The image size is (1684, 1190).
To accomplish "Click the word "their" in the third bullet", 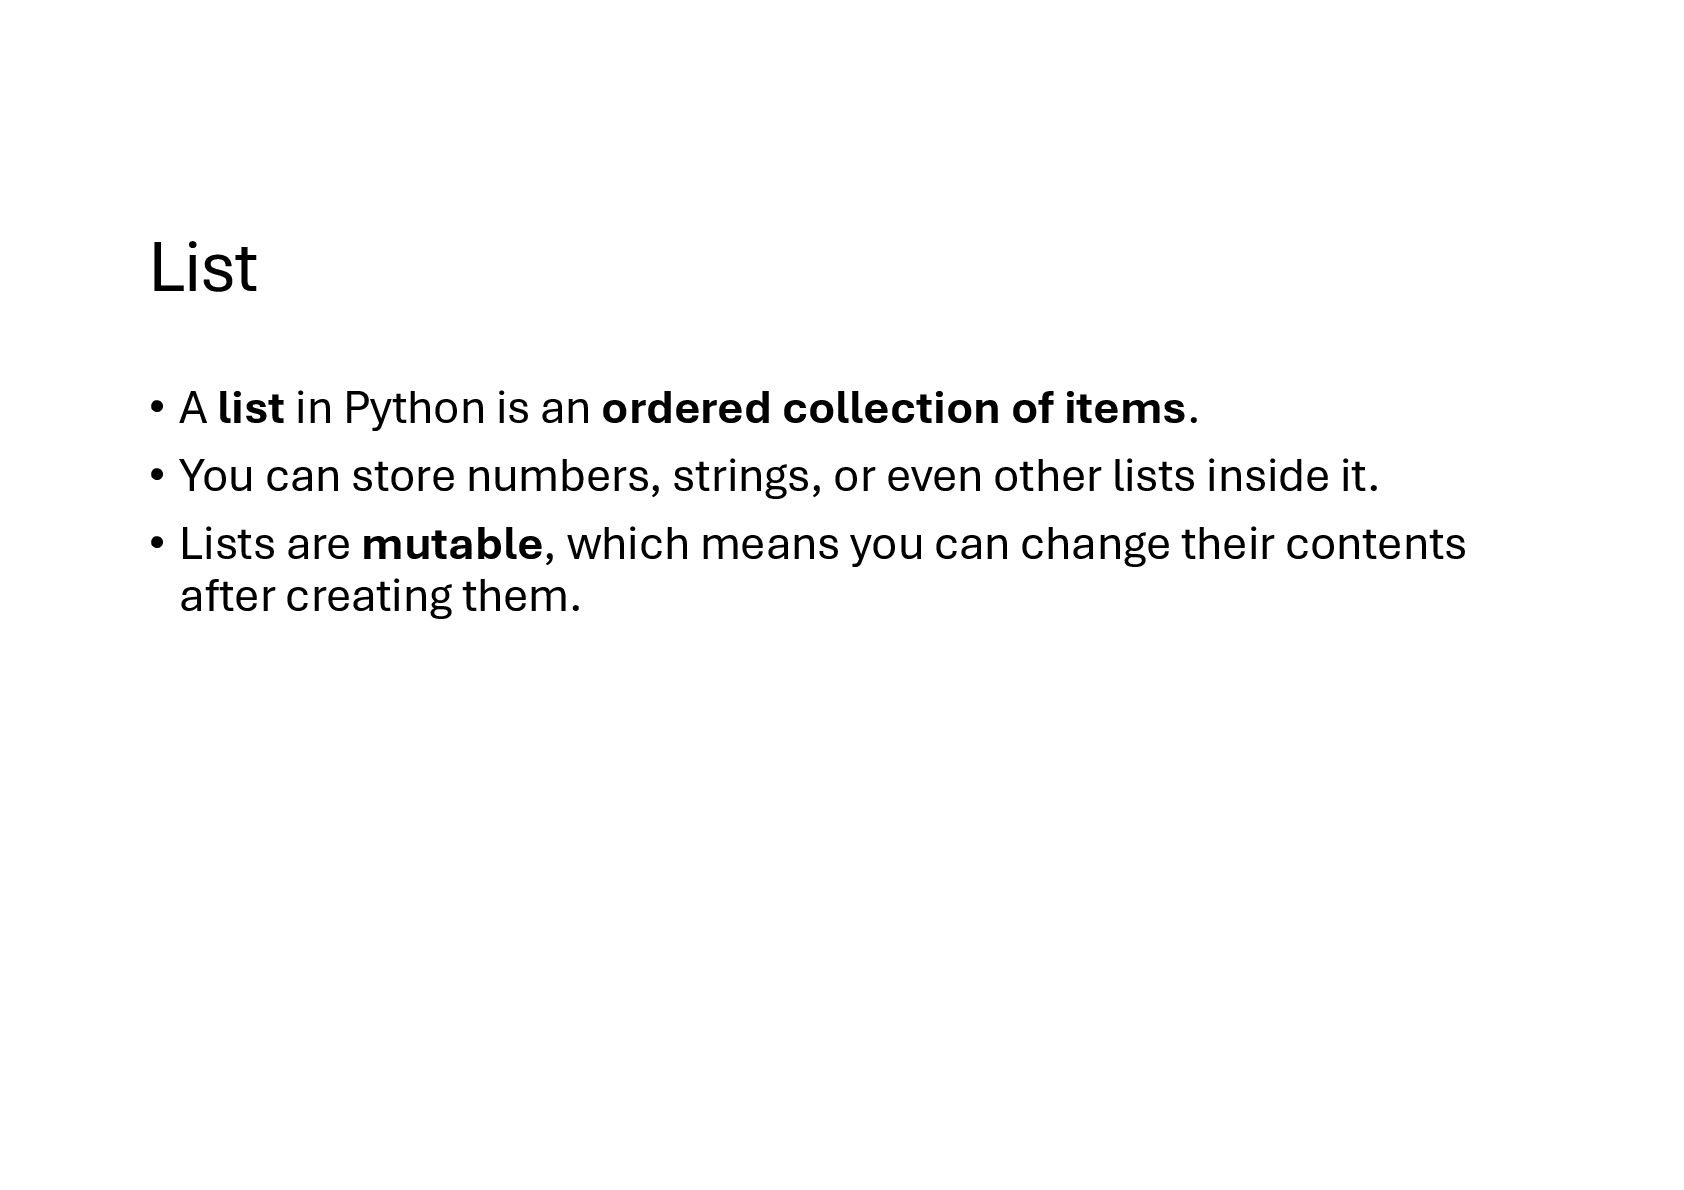I will pos(1227,544).
